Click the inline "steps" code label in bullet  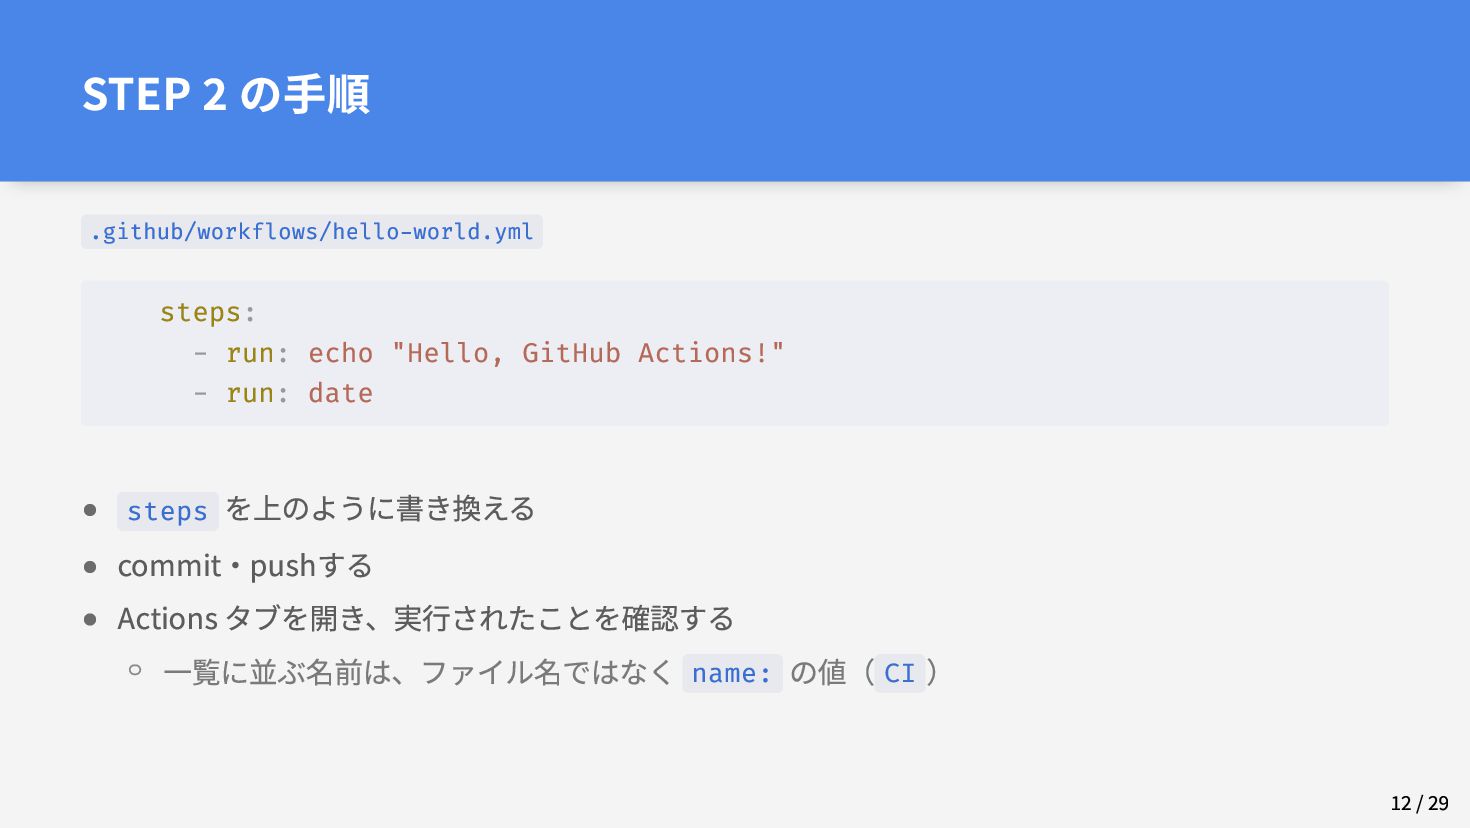coord(167,511)
